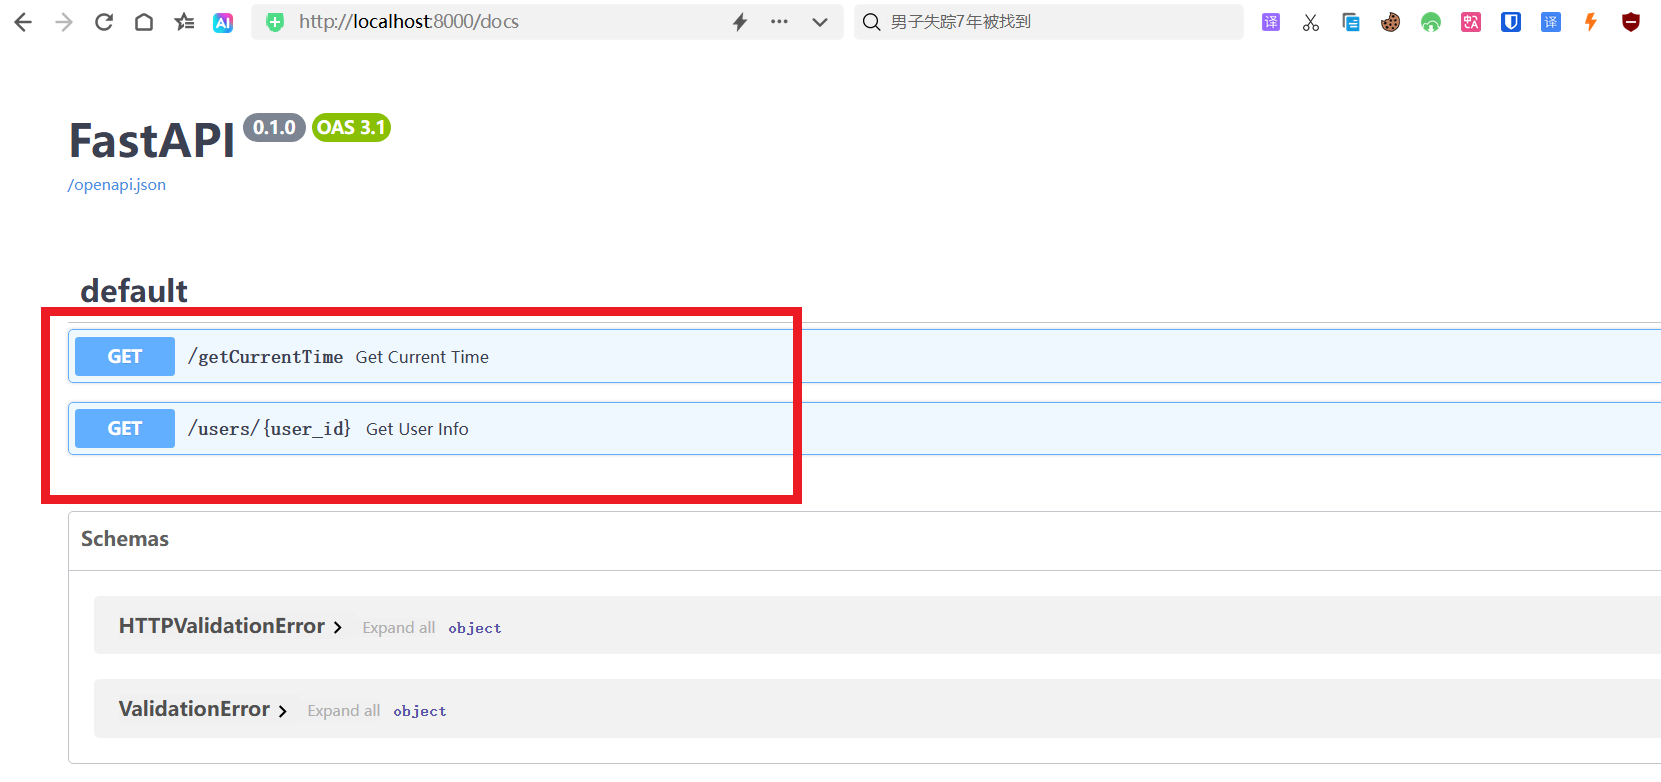Click the lightning speed-mode icon in address bar
This screenshot has width=1661, height=782.
click(x=740, y=22)
